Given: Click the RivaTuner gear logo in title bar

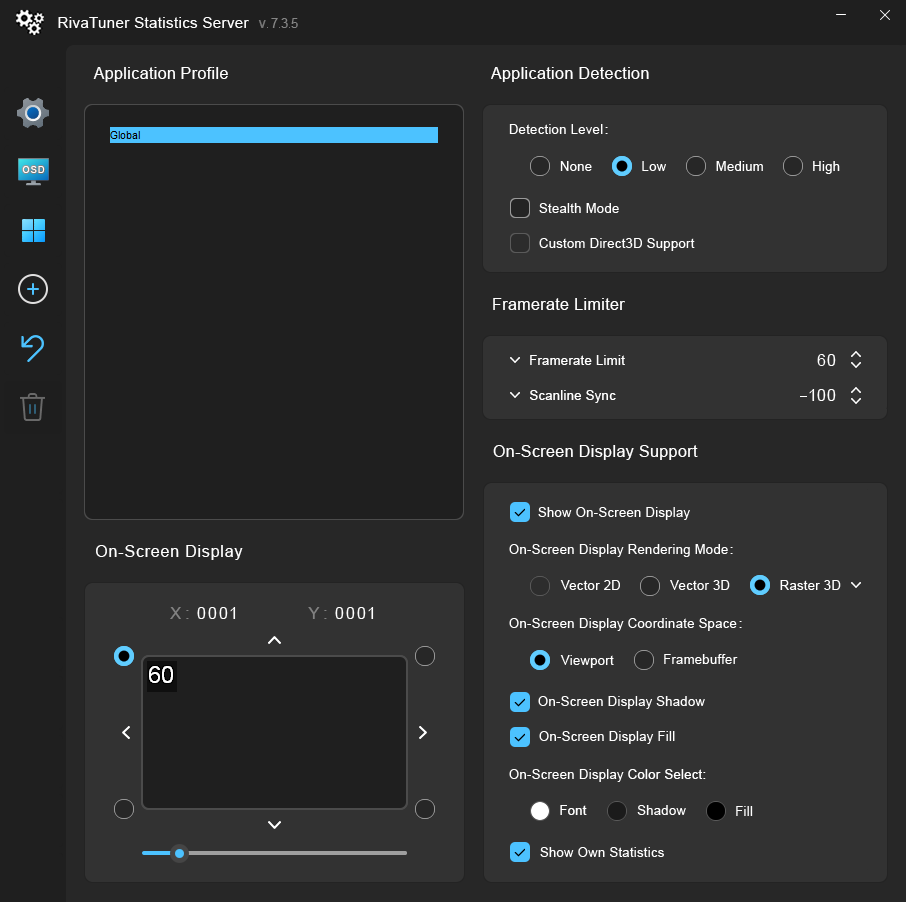Looking at the screenshot, I should click(29, 22).
